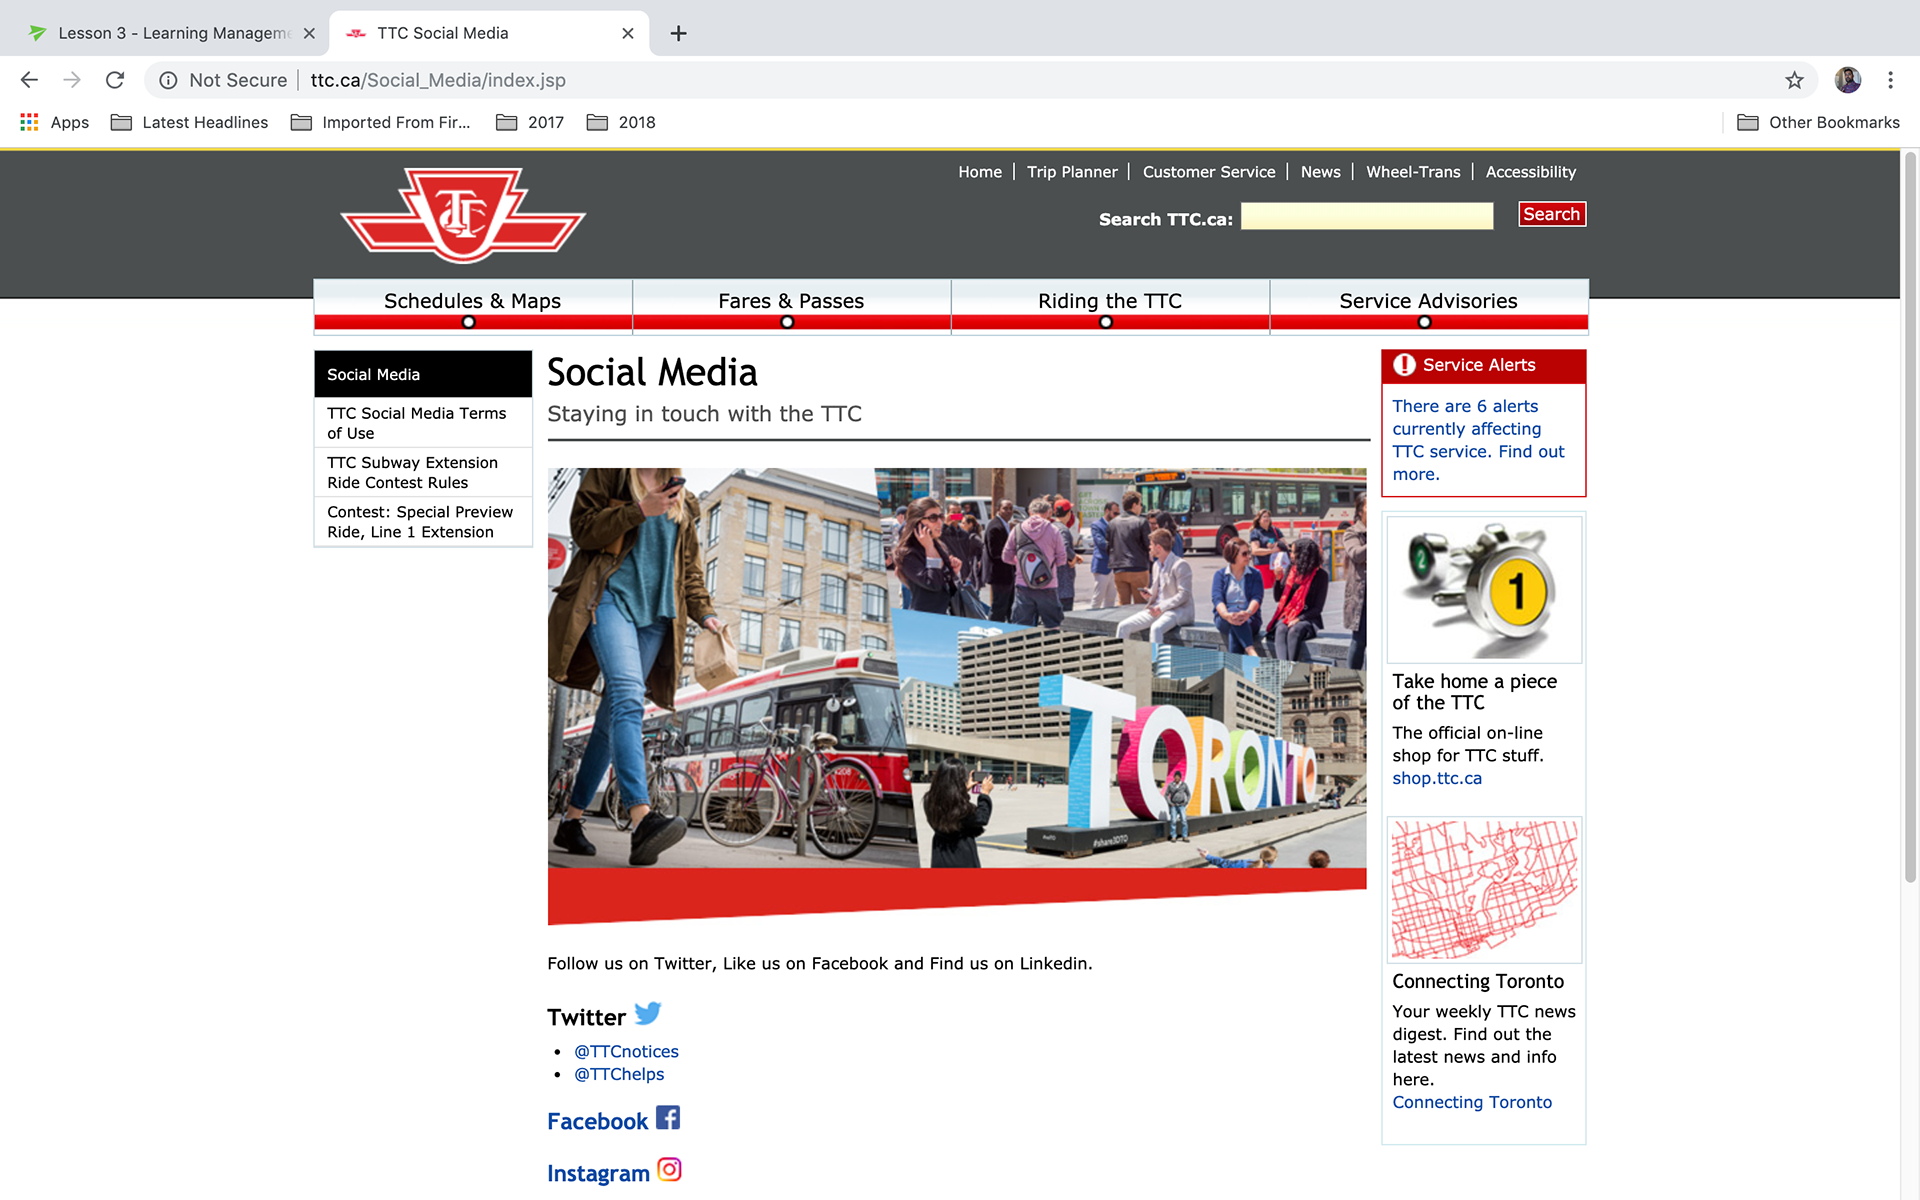Reload the page with refresh icon

click(x=115, y=80)
